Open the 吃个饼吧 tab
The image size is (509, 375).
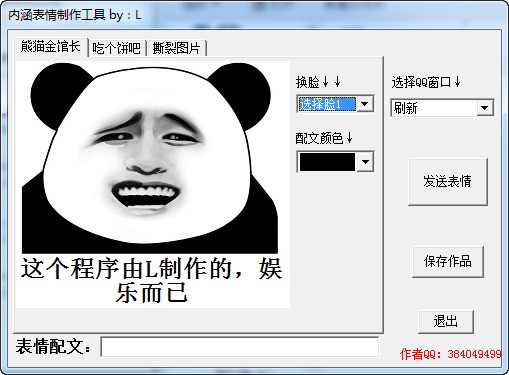[x=117, y=48]
